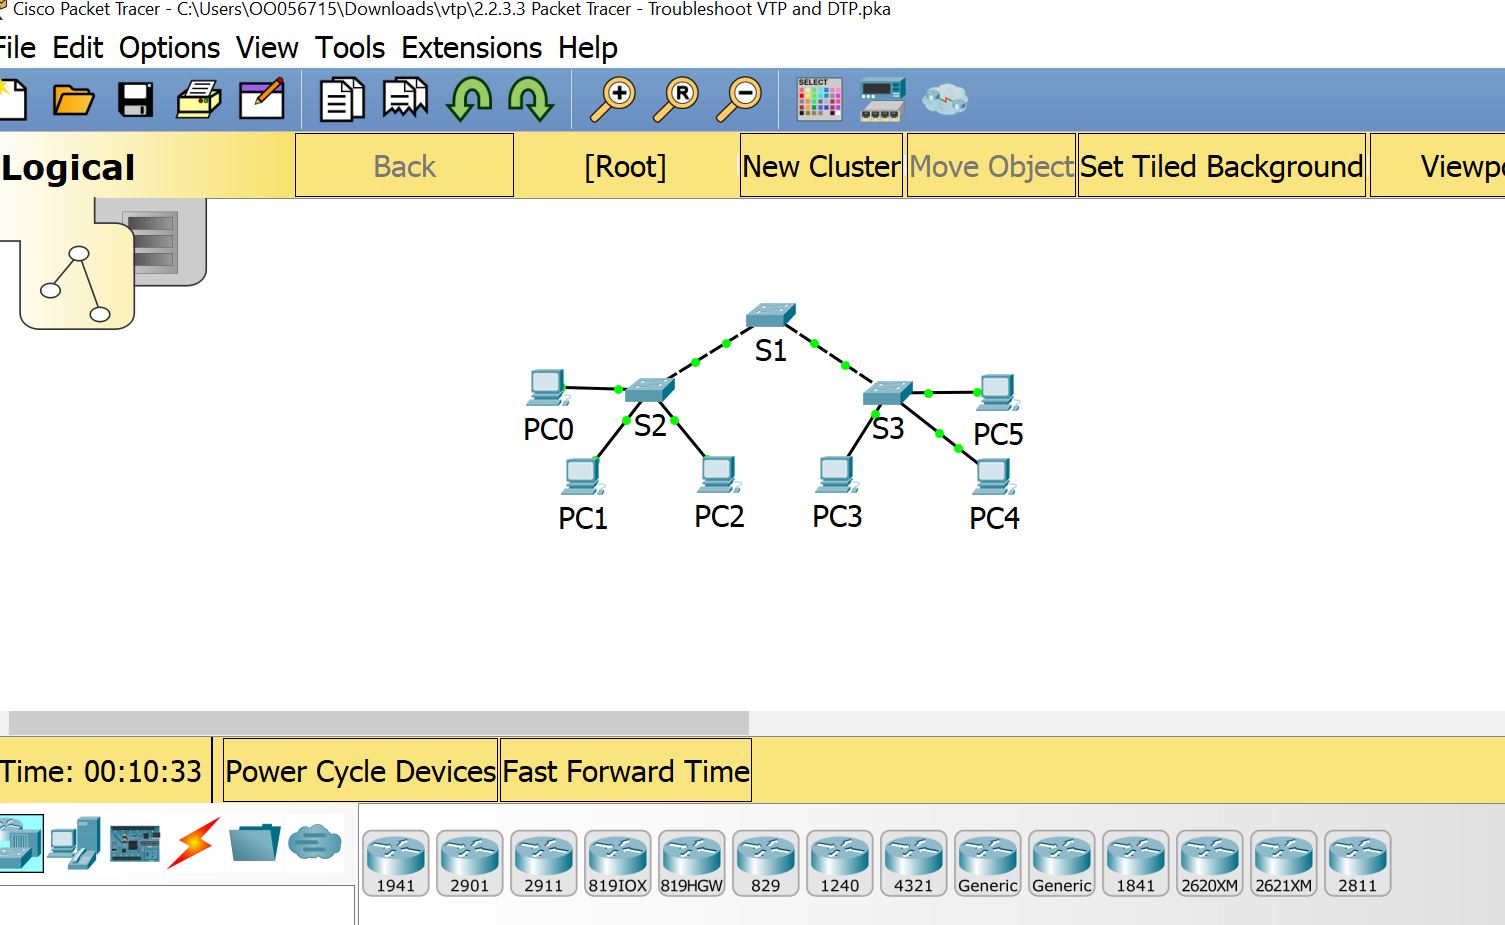The image size is (1505, 925).
Task: Open the Options menu
Action: click(x=169, y=47)
